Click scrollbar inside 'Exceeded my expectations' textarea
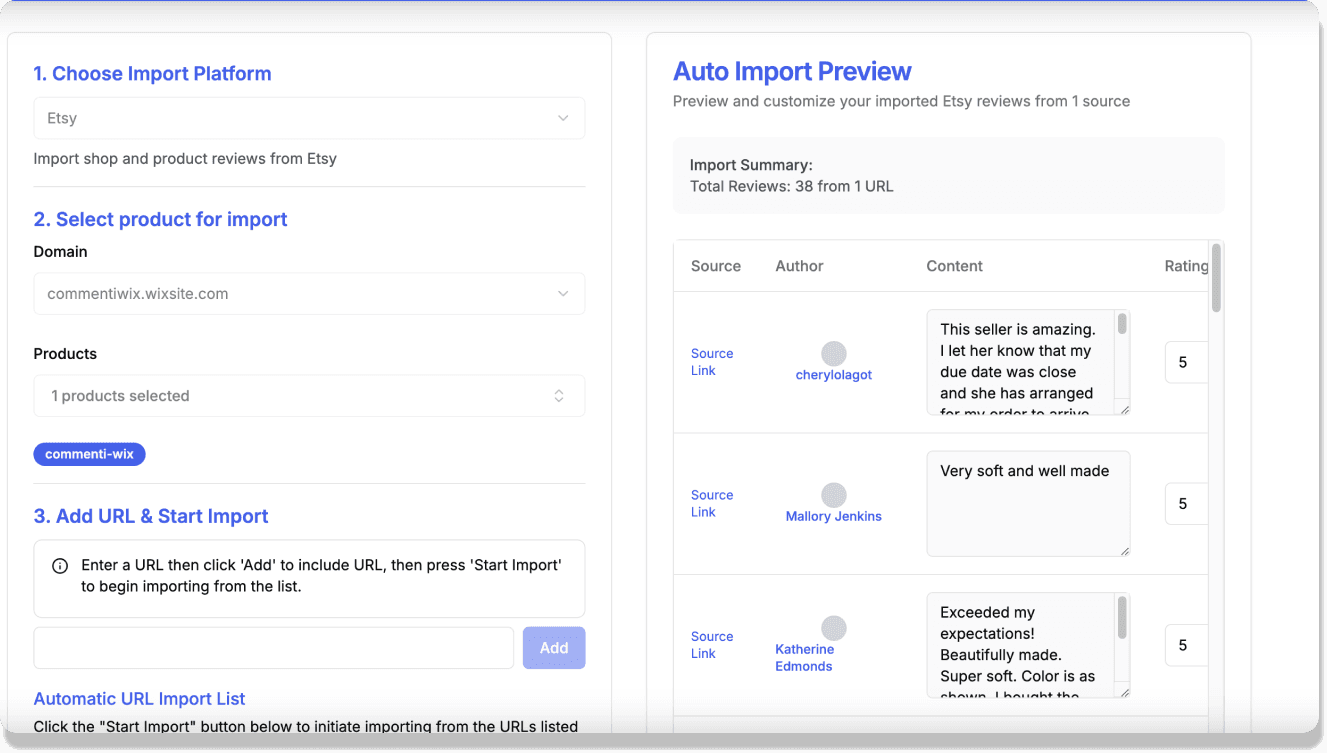Viewport: 1327px width, 753px height. pos(1122,618)
